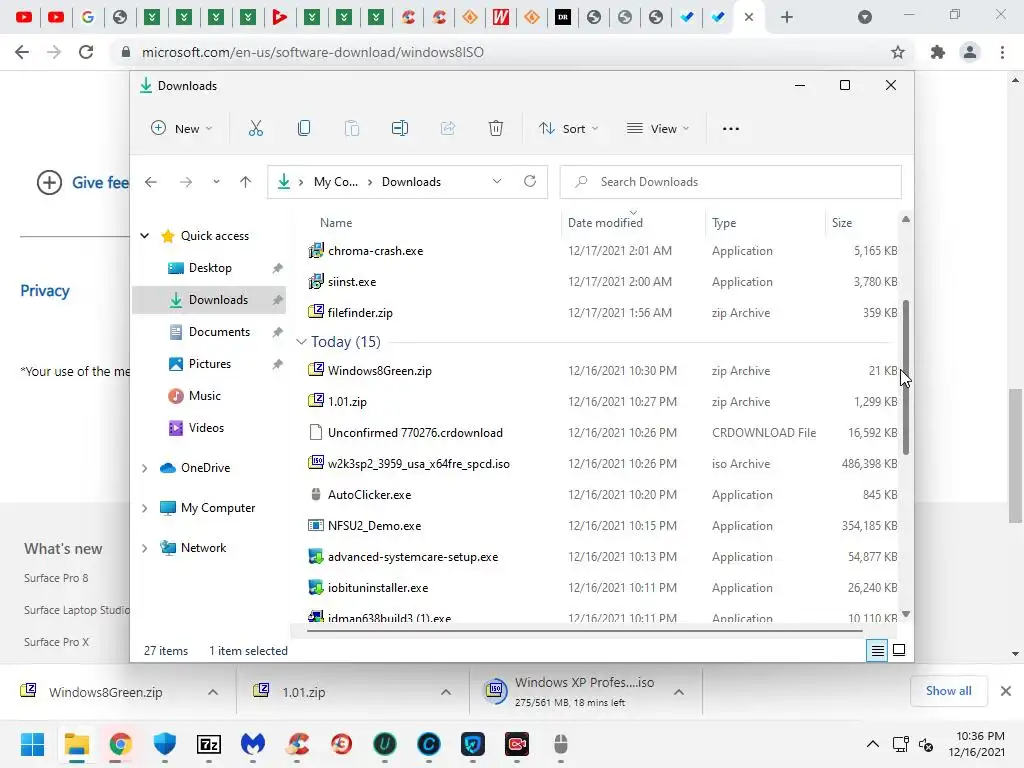Expand the OneDrive tree node
The image size is (1024, 768).
145,468
